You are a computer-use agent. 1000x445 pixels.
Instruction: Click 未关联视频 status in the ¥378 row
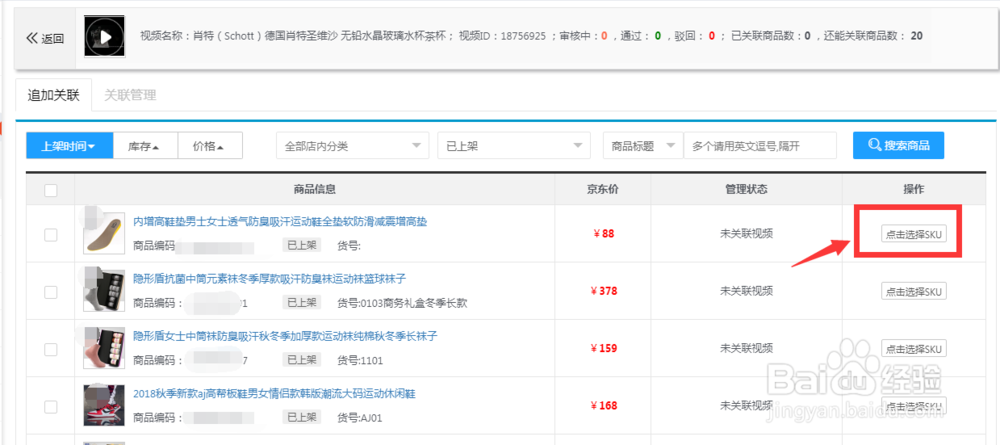tap(746, 291)
